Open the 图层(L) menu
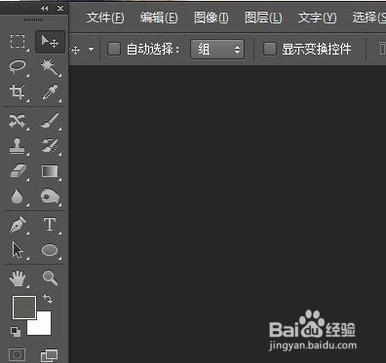The width and height of the screenshot is (386, 363). (x=263, y=18)
